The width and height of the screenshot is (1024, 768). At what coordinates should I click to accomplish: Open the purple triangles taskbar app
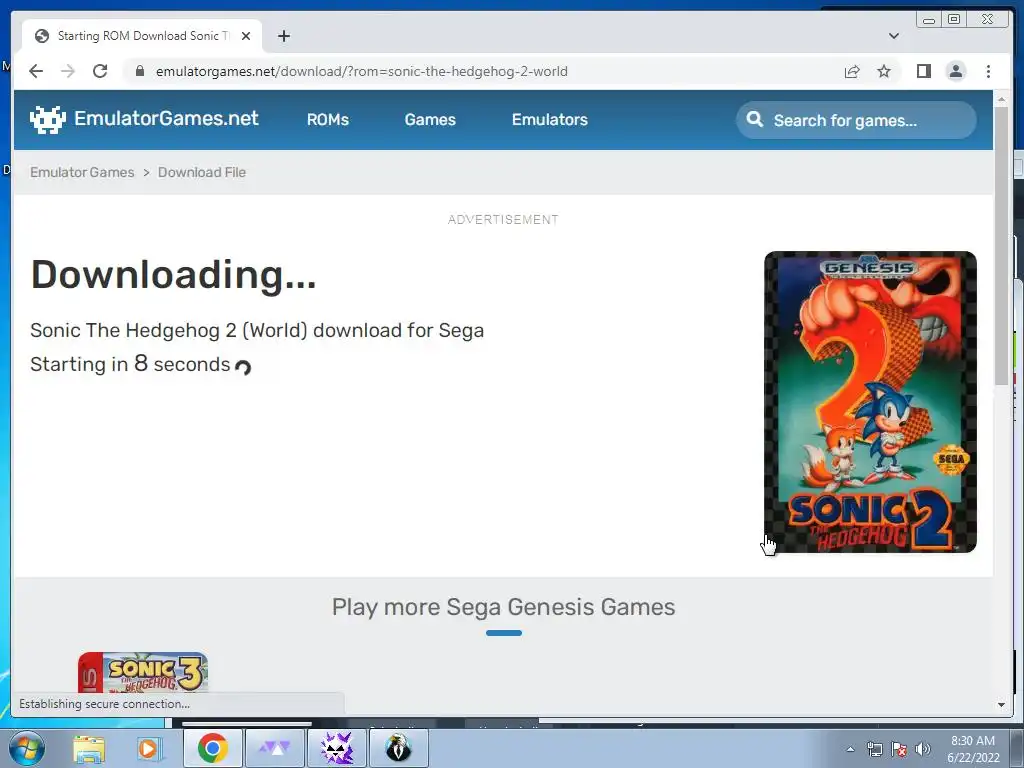coord(275,748)
